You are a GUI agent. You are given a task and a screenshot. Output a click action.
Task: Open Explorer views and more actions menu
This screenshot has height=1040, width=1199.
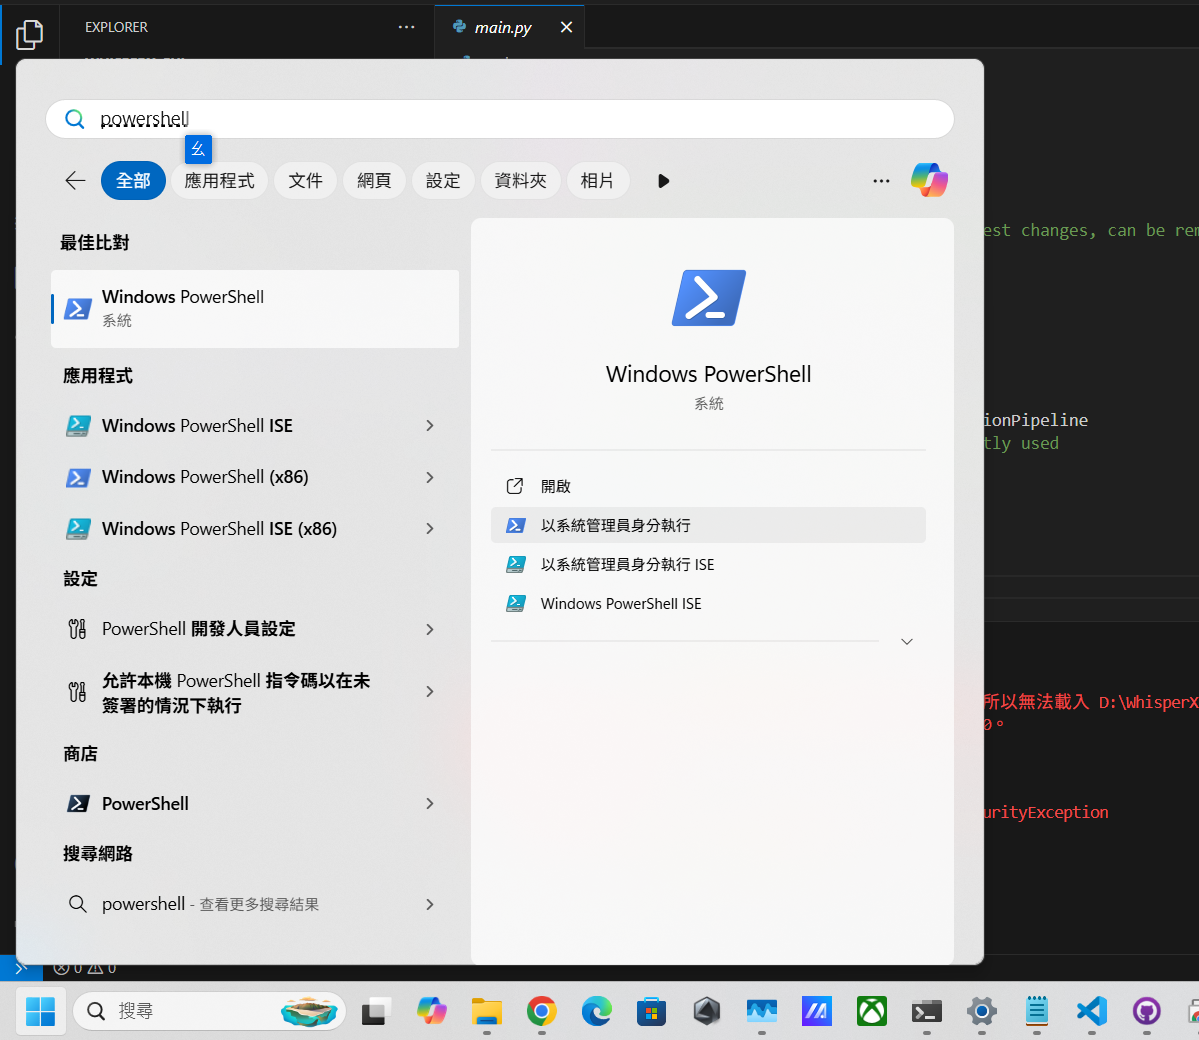[406, 27]
